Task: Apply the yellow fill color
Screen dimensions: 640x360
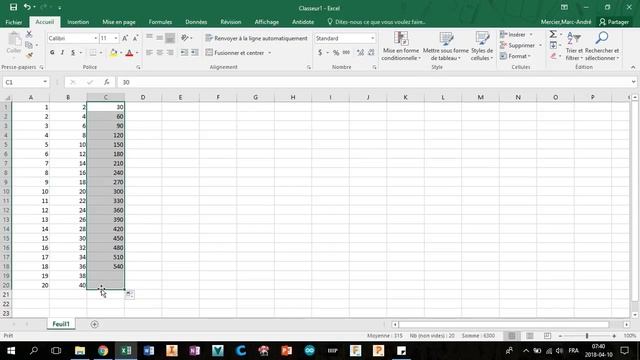Action: 113,53
